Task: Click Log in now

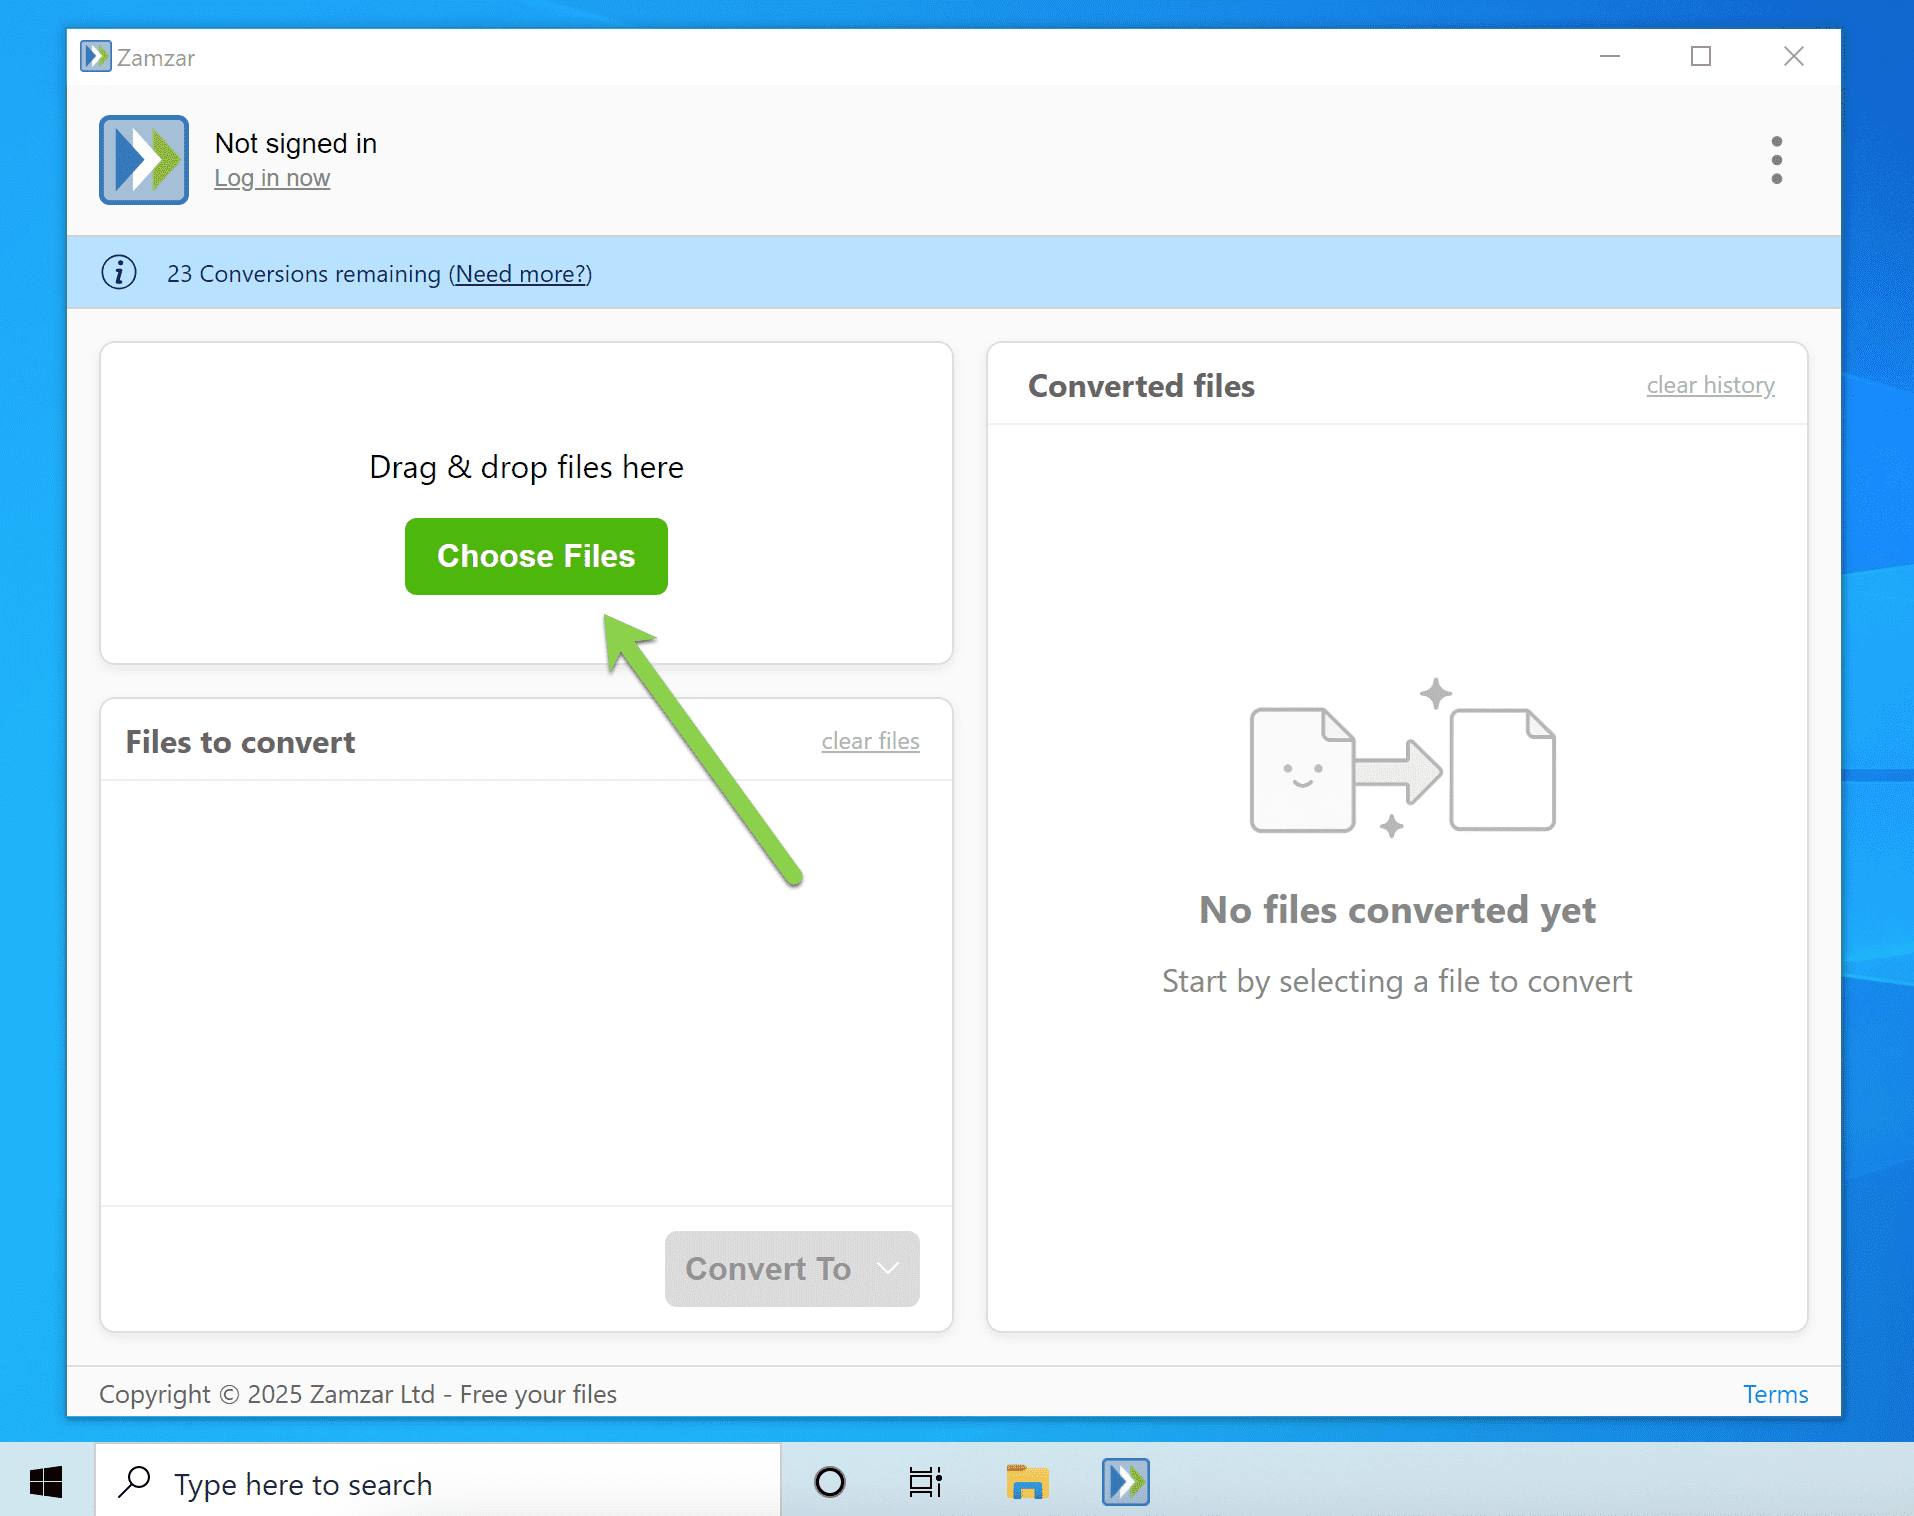Action: [272, 178]
